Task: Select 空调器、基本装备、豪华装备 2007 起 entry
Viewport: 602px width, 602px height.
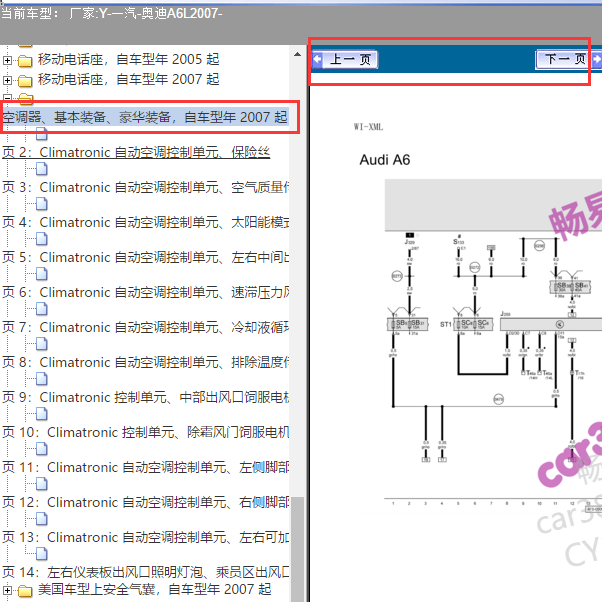Action: [145, 117]
